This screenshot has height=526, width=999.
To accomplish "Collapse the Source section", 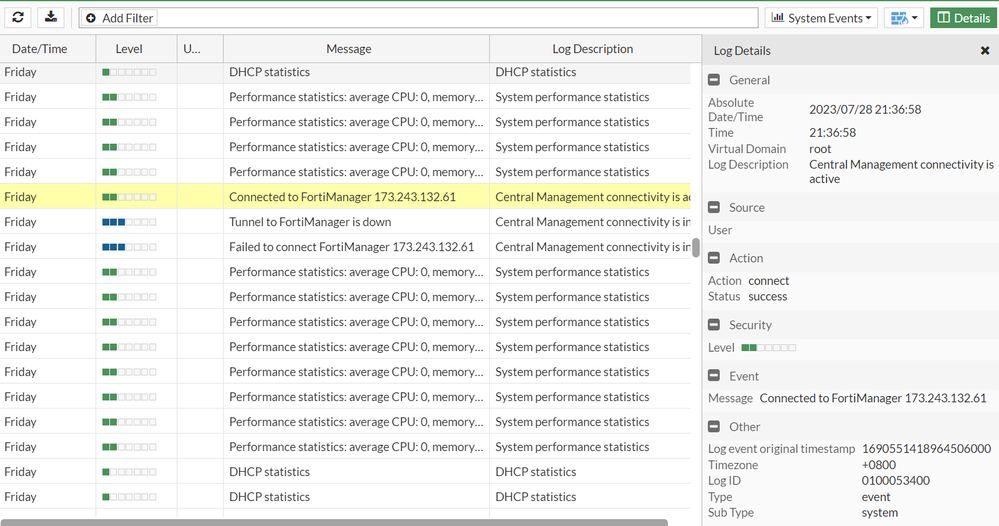I will [x=714, y=208].
